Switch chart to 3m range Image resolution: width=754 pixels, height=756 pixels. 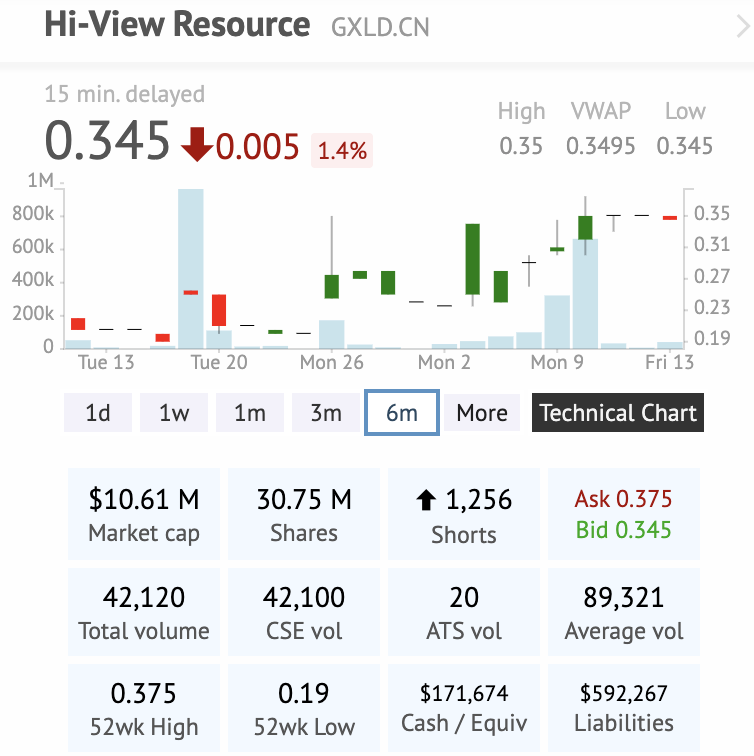pos(326,413)
